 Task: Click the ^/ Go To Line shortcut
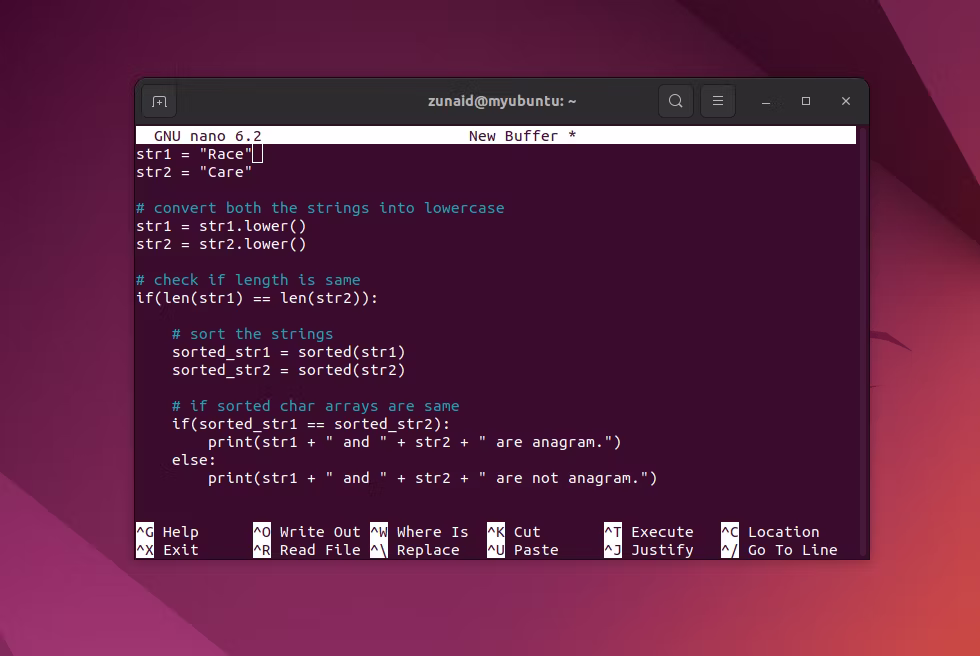779,550
